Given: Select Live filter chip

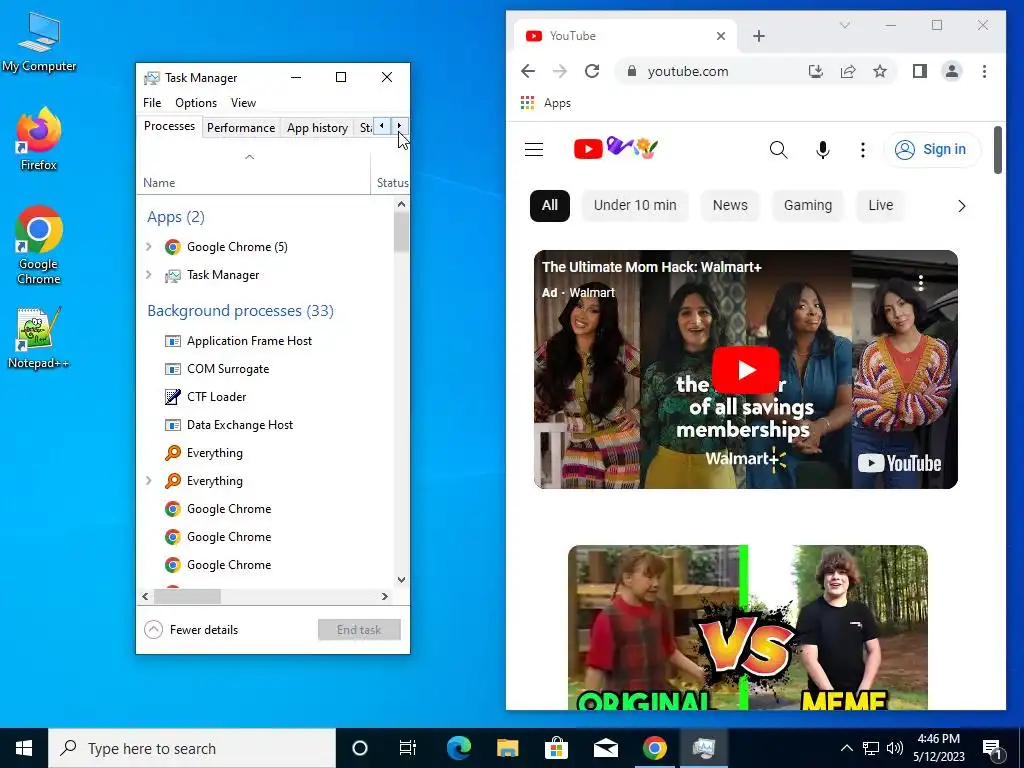Looking at the screenshot, I should coord(880,205).
